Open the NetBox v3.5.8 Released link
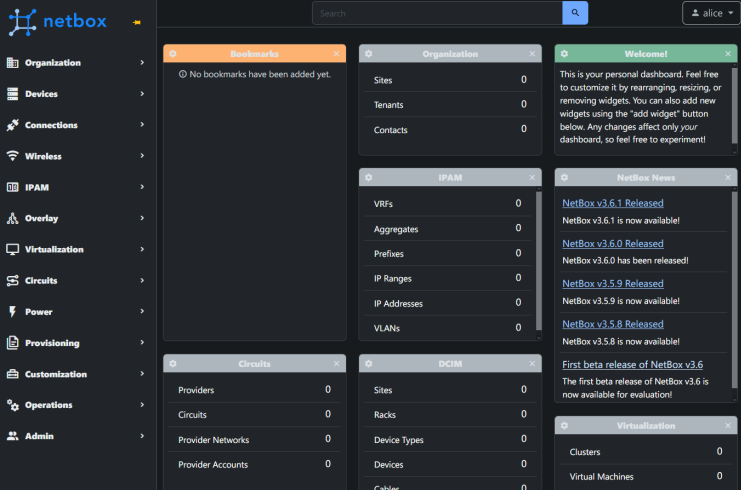Screen dimensions: 741x490 point(612,324)
